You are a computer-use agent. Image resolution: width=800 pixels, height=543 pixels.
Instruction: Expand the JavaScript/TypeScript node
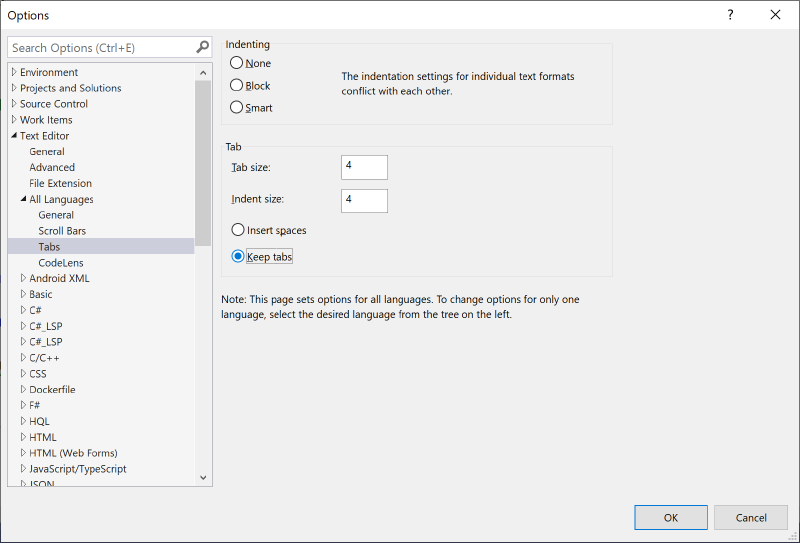coord(23,468)
